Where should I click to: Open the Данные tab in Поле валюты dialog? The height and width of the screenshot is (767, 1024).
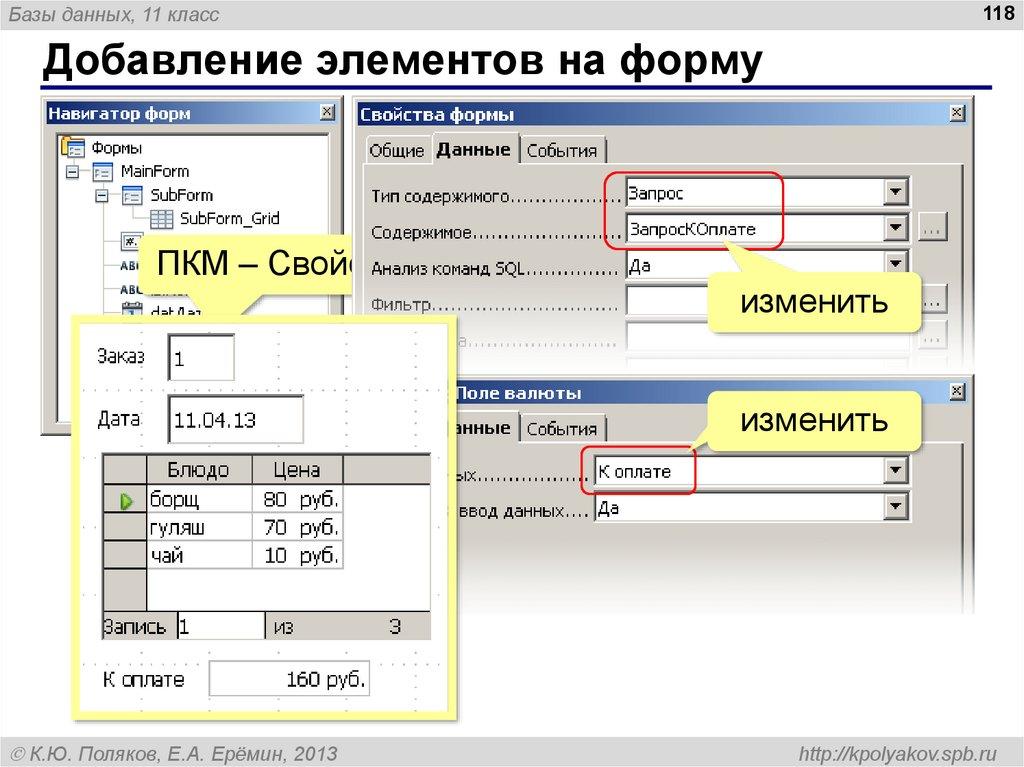coord(483,427)
